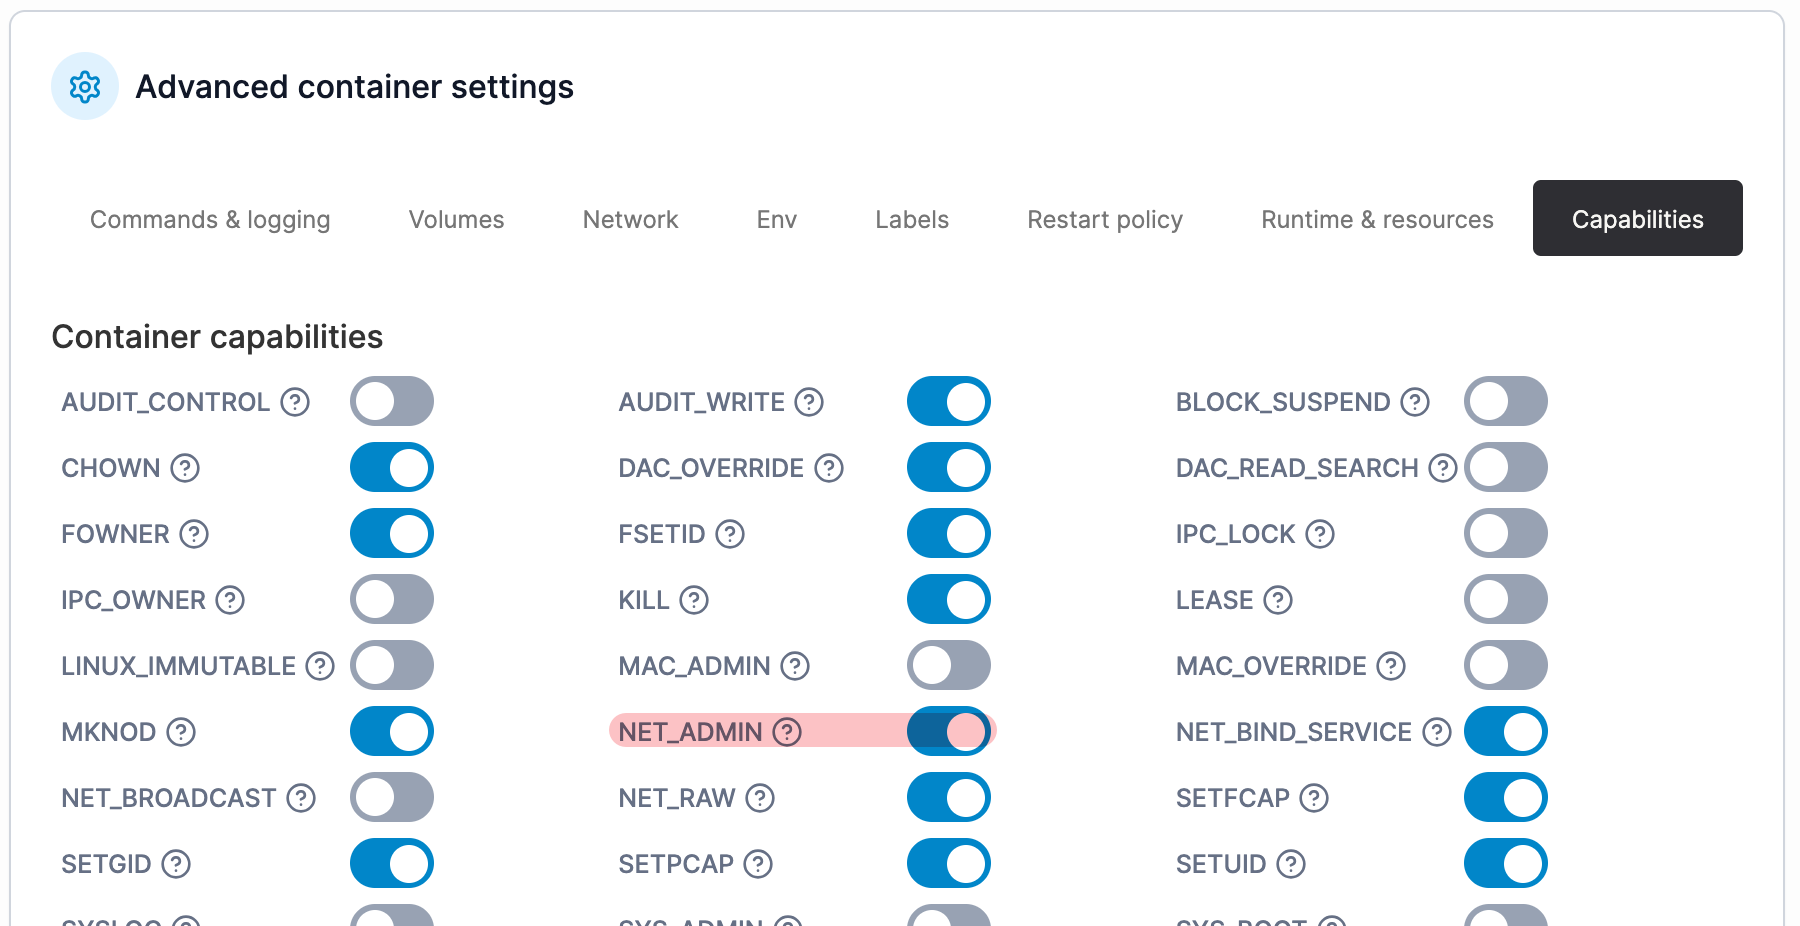Image resolution: width=1800 pixels, height=926 pixels.
Task: Select the Runtime & resources tab
Action: [x=1376, y=219]
